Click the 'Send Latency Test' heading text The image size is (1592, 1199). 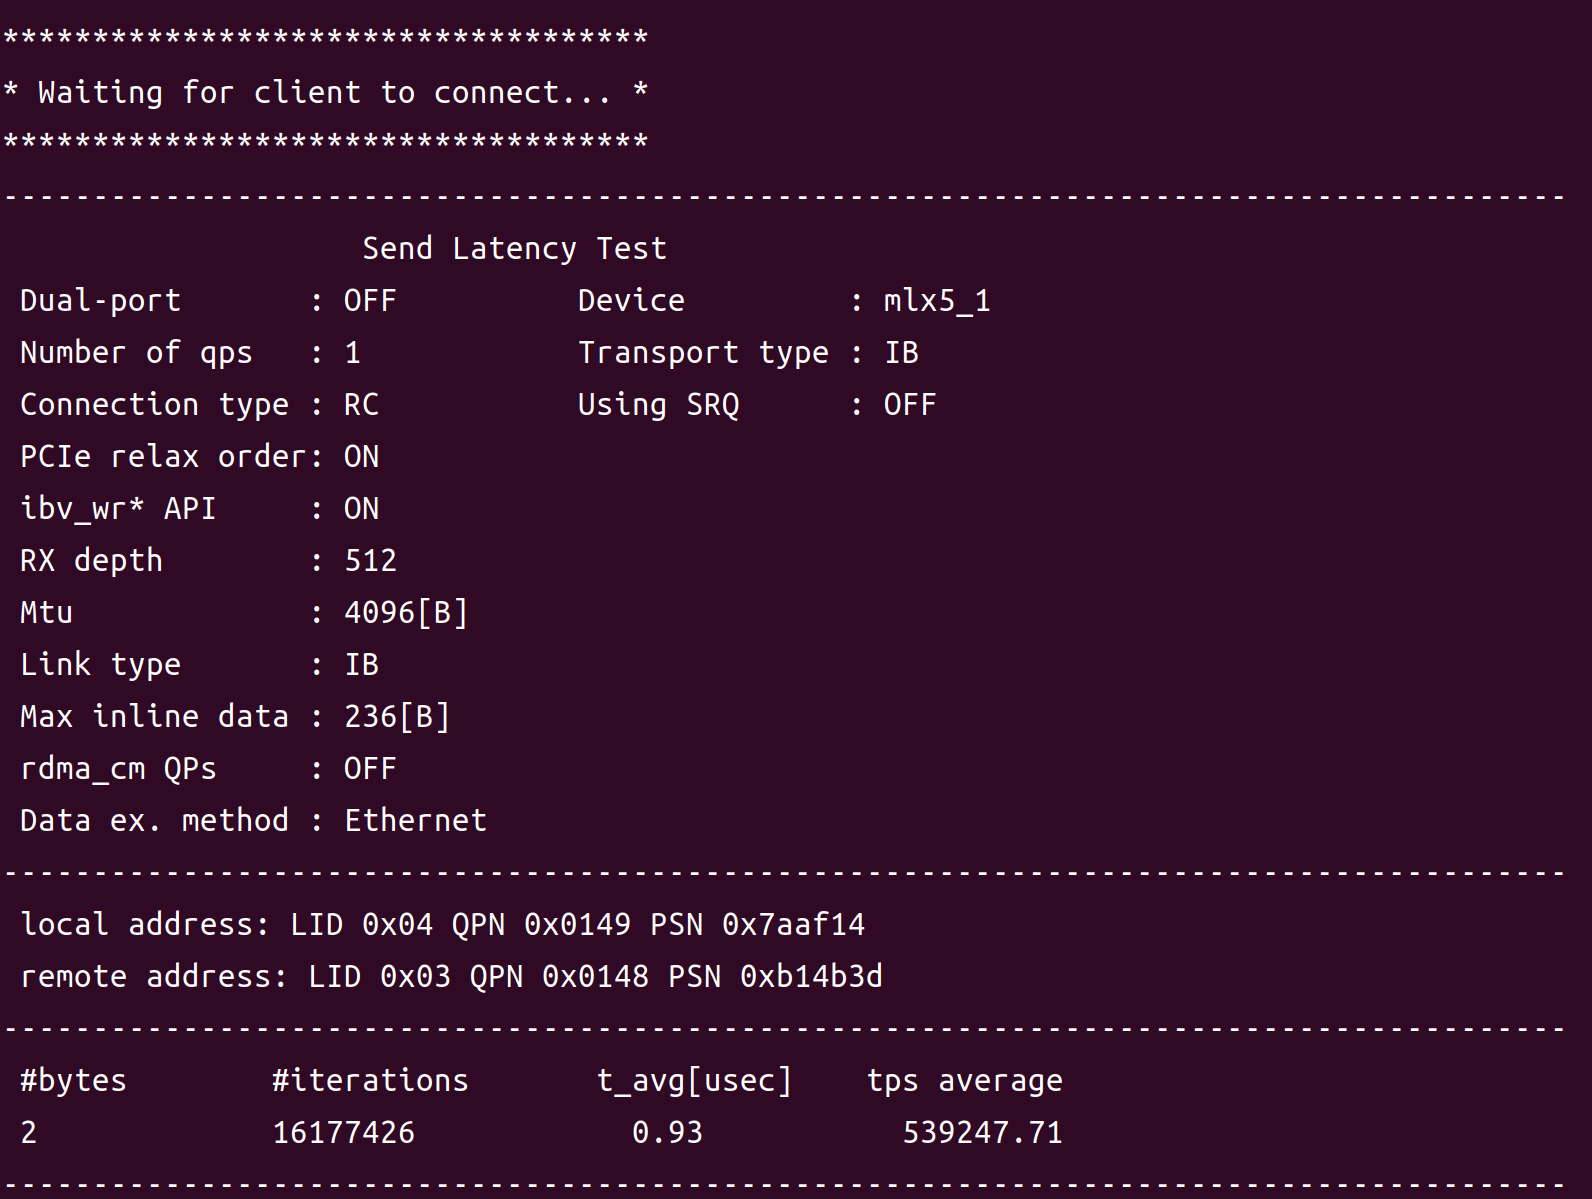[x=514, y=248]
